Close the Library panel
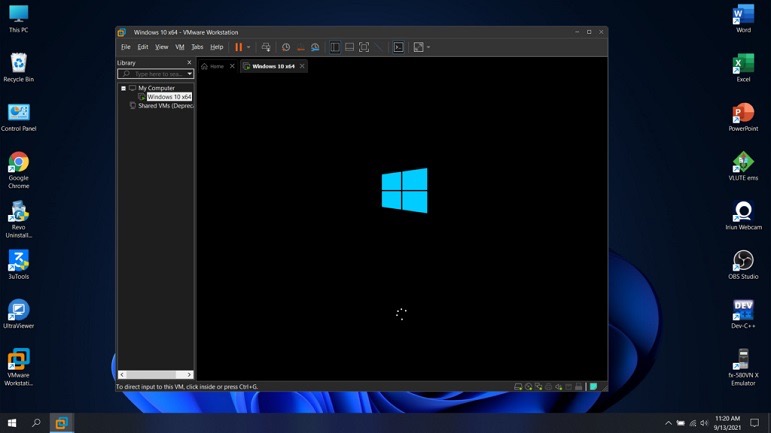The width and height of the screenshot is (771, 433). coord(189,63)
